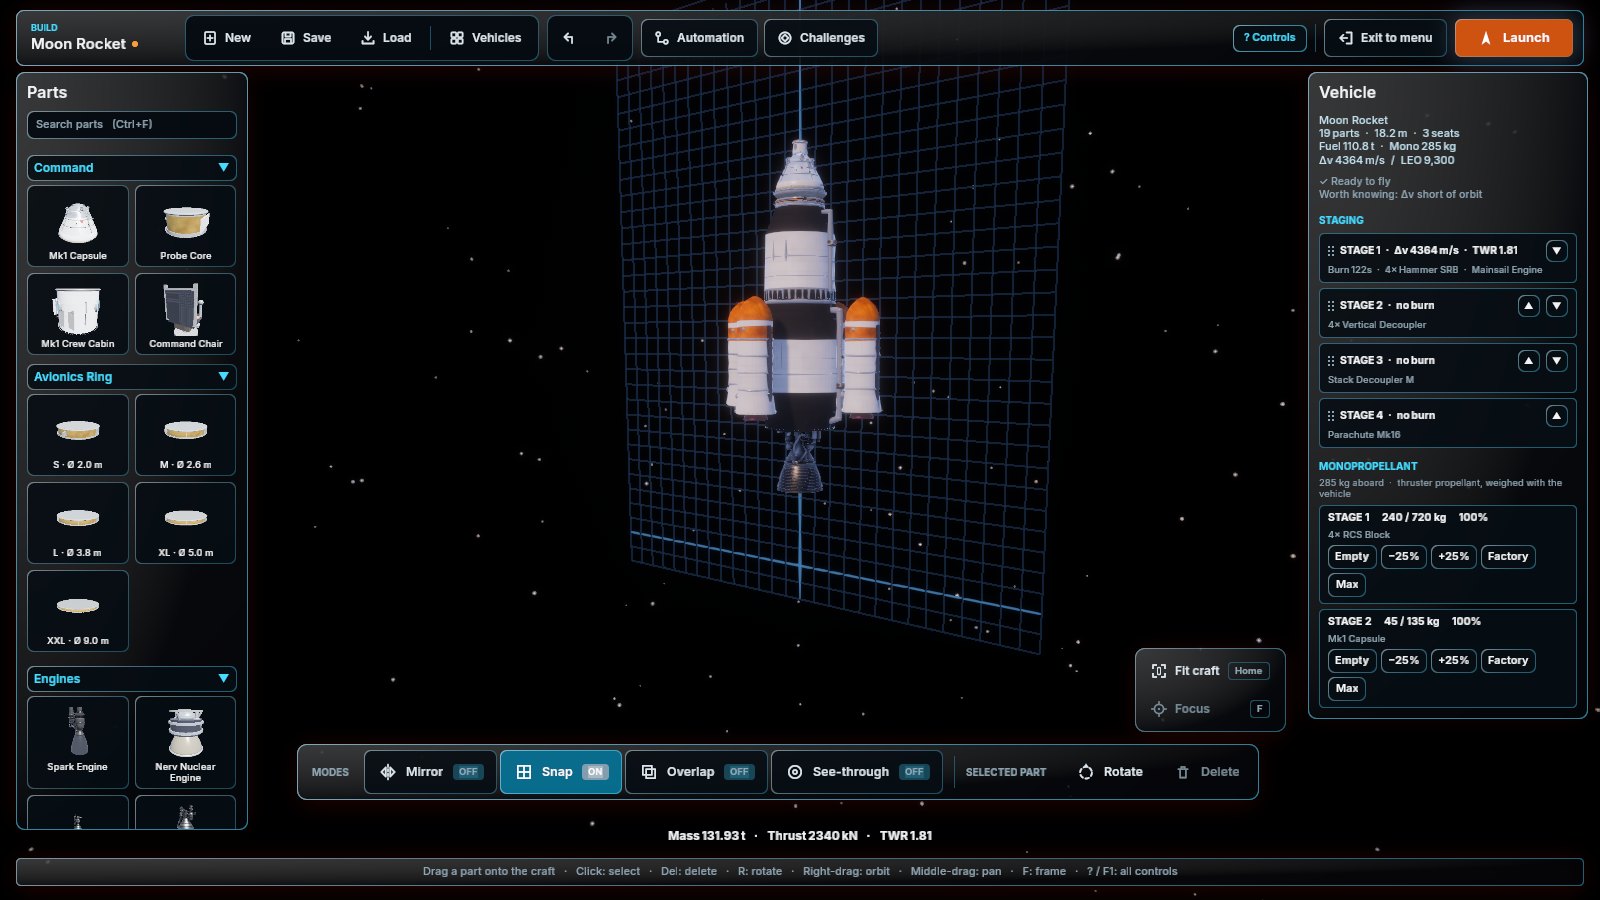Screen dimensions: 1600x900
Task: Click the undo arrow icon
Action: click(569, 38)
